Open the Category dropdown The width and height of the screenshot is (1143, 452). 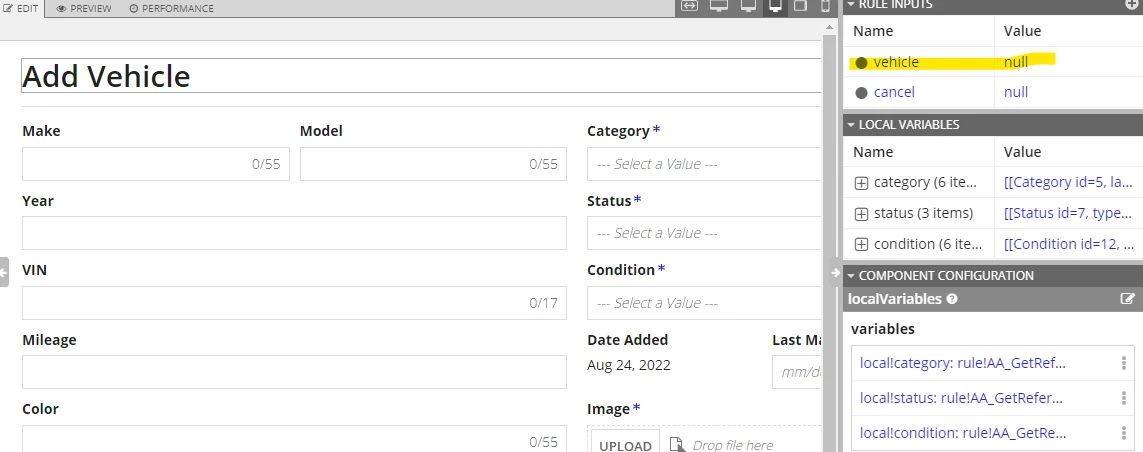pyautogui.click(x=704, y=164)
